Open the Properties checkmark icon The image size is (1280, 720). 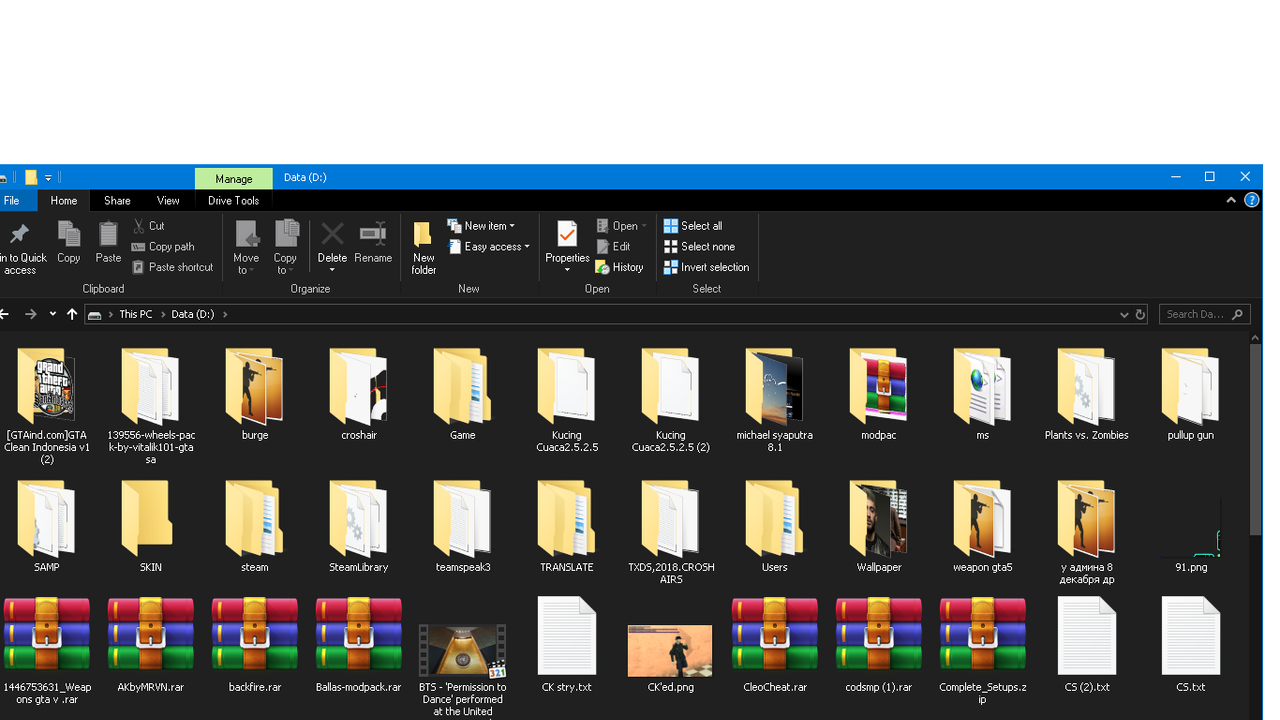pyautogui.click(x=567, y=235)
